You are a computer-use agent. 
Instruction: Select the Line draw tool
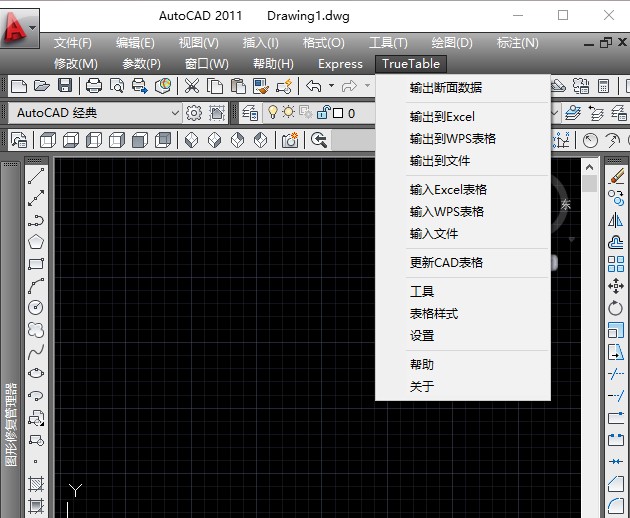coord(36,176)
